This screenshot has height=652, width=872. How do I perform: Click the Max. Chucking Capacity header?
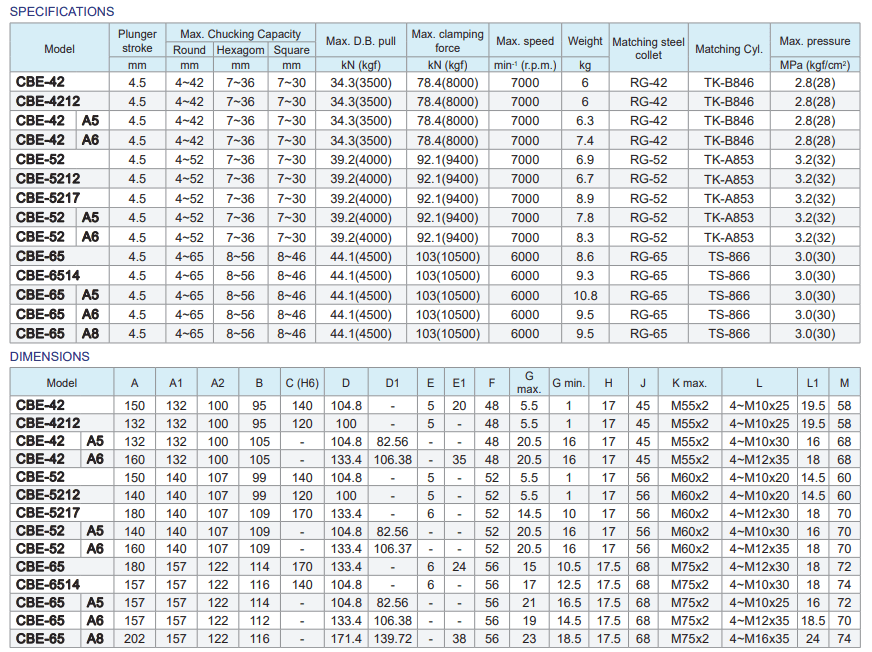click(240, 34)
